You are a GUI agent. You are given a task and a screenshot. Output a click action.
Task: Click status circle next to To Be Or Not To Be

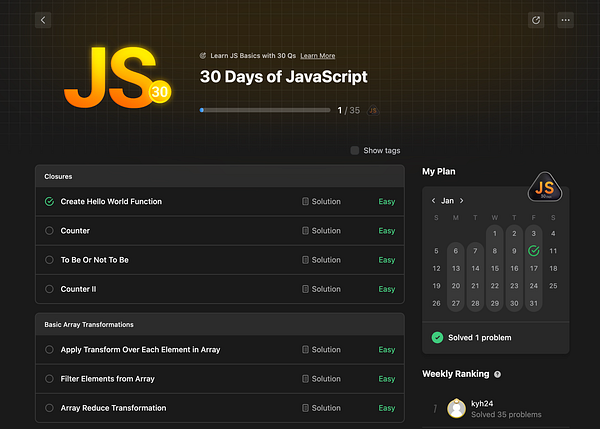[x=49, y=260]
